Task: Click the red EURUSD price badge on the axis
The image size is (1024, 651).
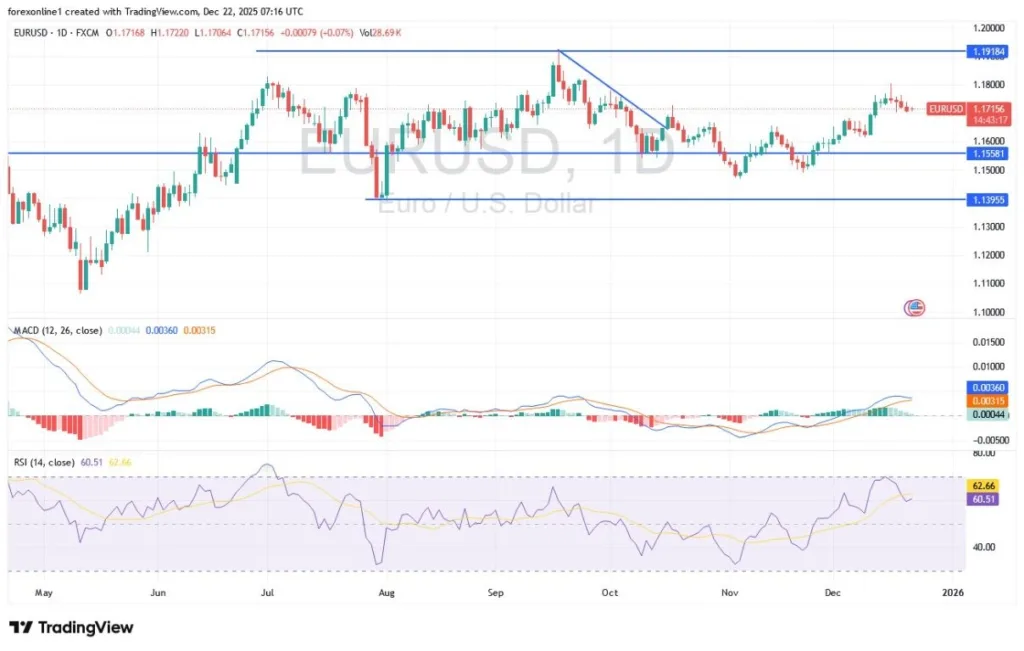Action: click(945, 109)
